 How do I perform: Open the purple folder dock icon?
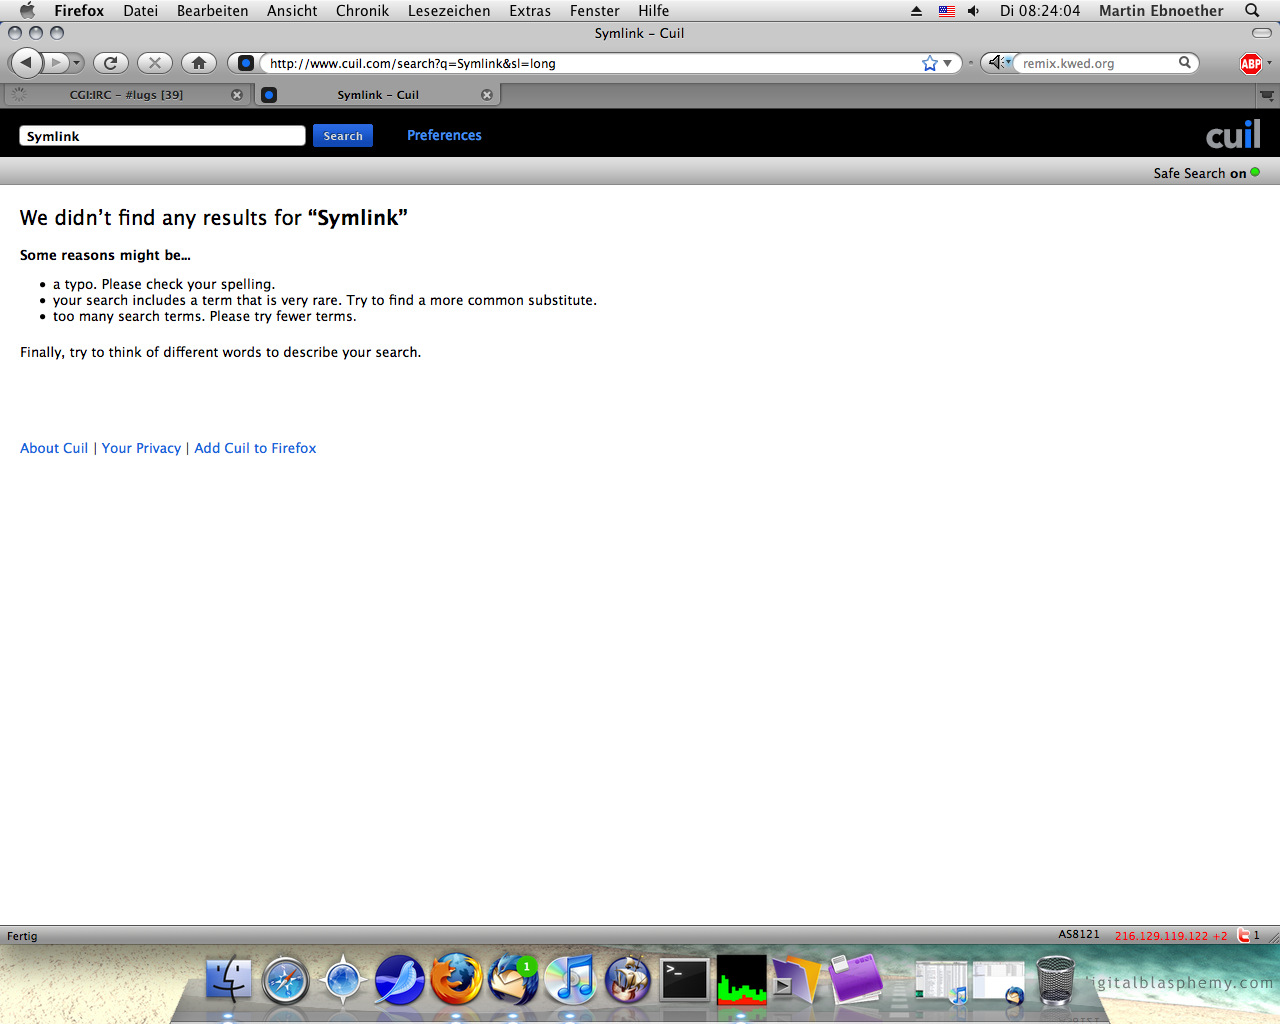tap(856, 979)
